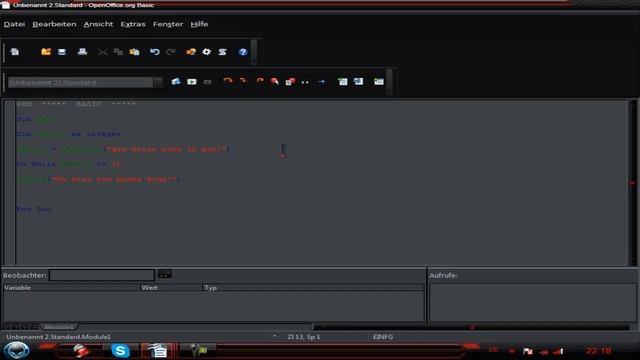Click the New document icon
This screenshot has width=640, height=360.
15,52
